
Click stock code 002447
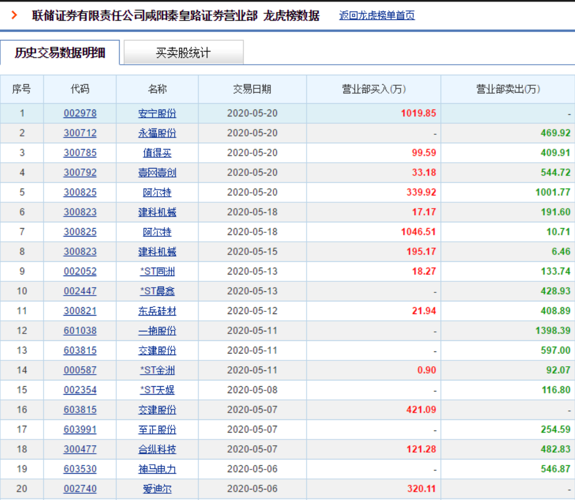[80, 291]
